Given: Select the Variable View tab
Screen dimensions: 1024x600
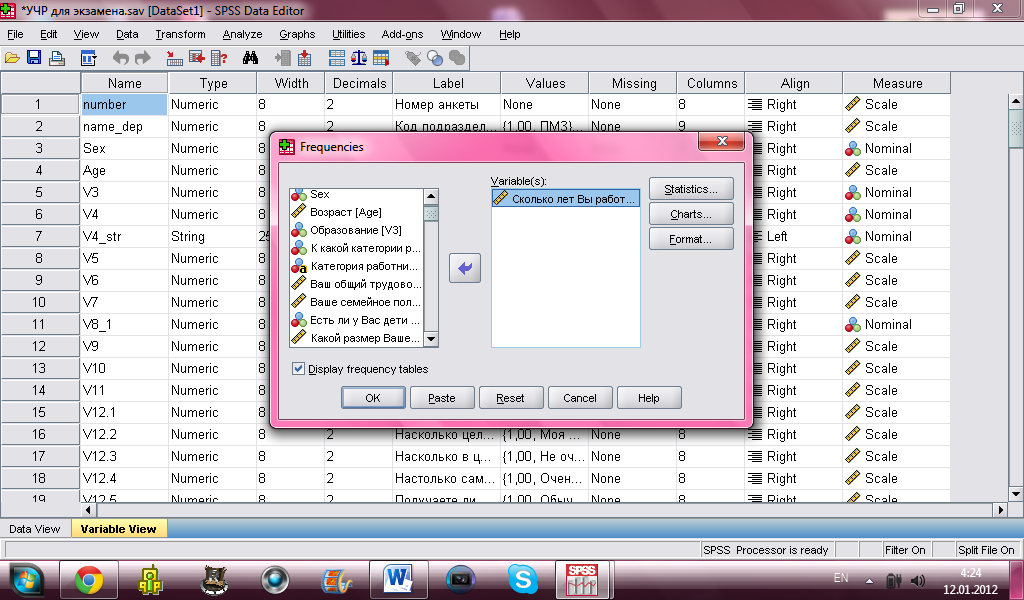Looking at the screenshot, I should click(118, 529).
